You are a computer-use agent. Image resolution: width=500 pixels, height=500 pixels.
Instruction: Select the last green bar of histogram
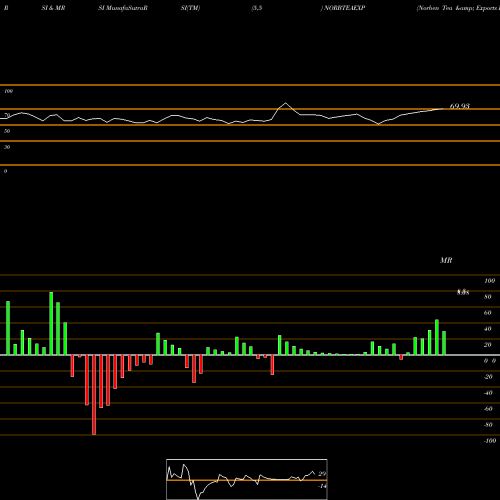444,343
